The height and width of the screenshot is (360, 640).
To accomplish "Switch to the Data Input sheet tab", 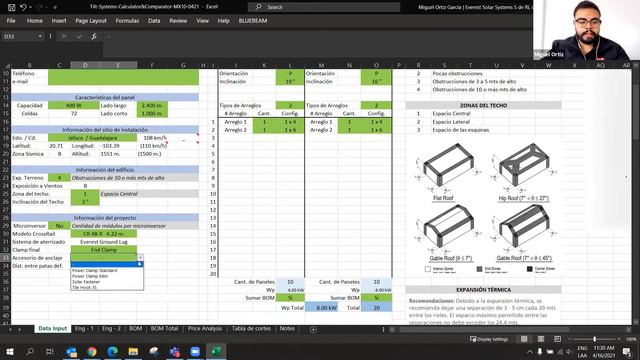I will pyautogui.click(x=52, y=329).
